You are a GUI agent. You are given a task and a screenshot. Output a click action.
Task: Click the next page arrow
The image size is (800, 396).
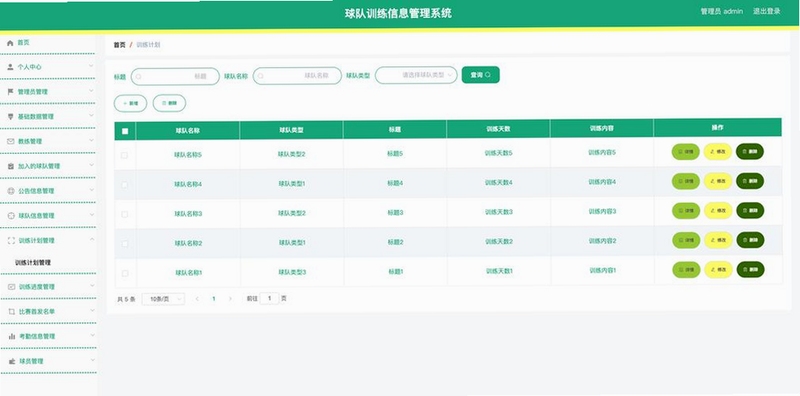tap(230, 299)
